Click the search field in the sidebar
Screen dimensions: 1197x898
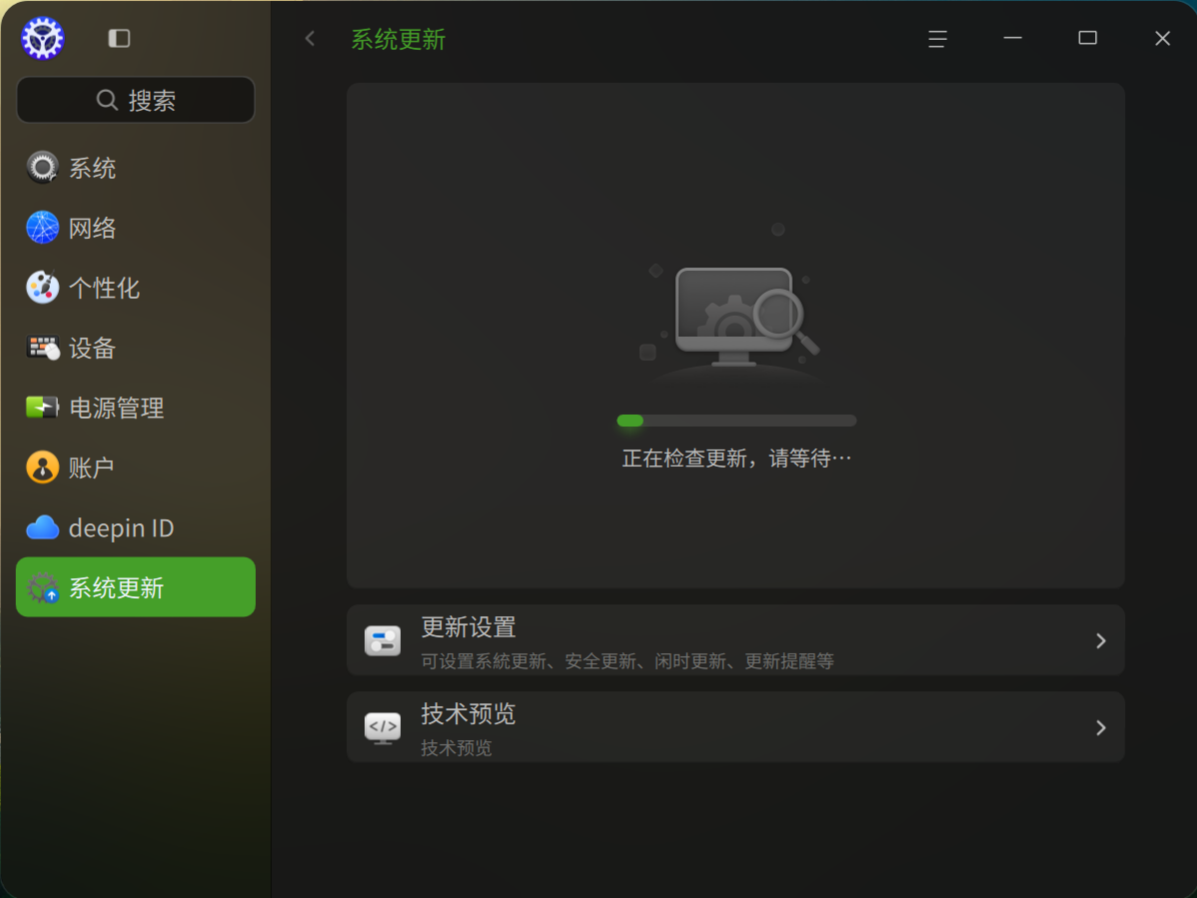coord(136,100)
